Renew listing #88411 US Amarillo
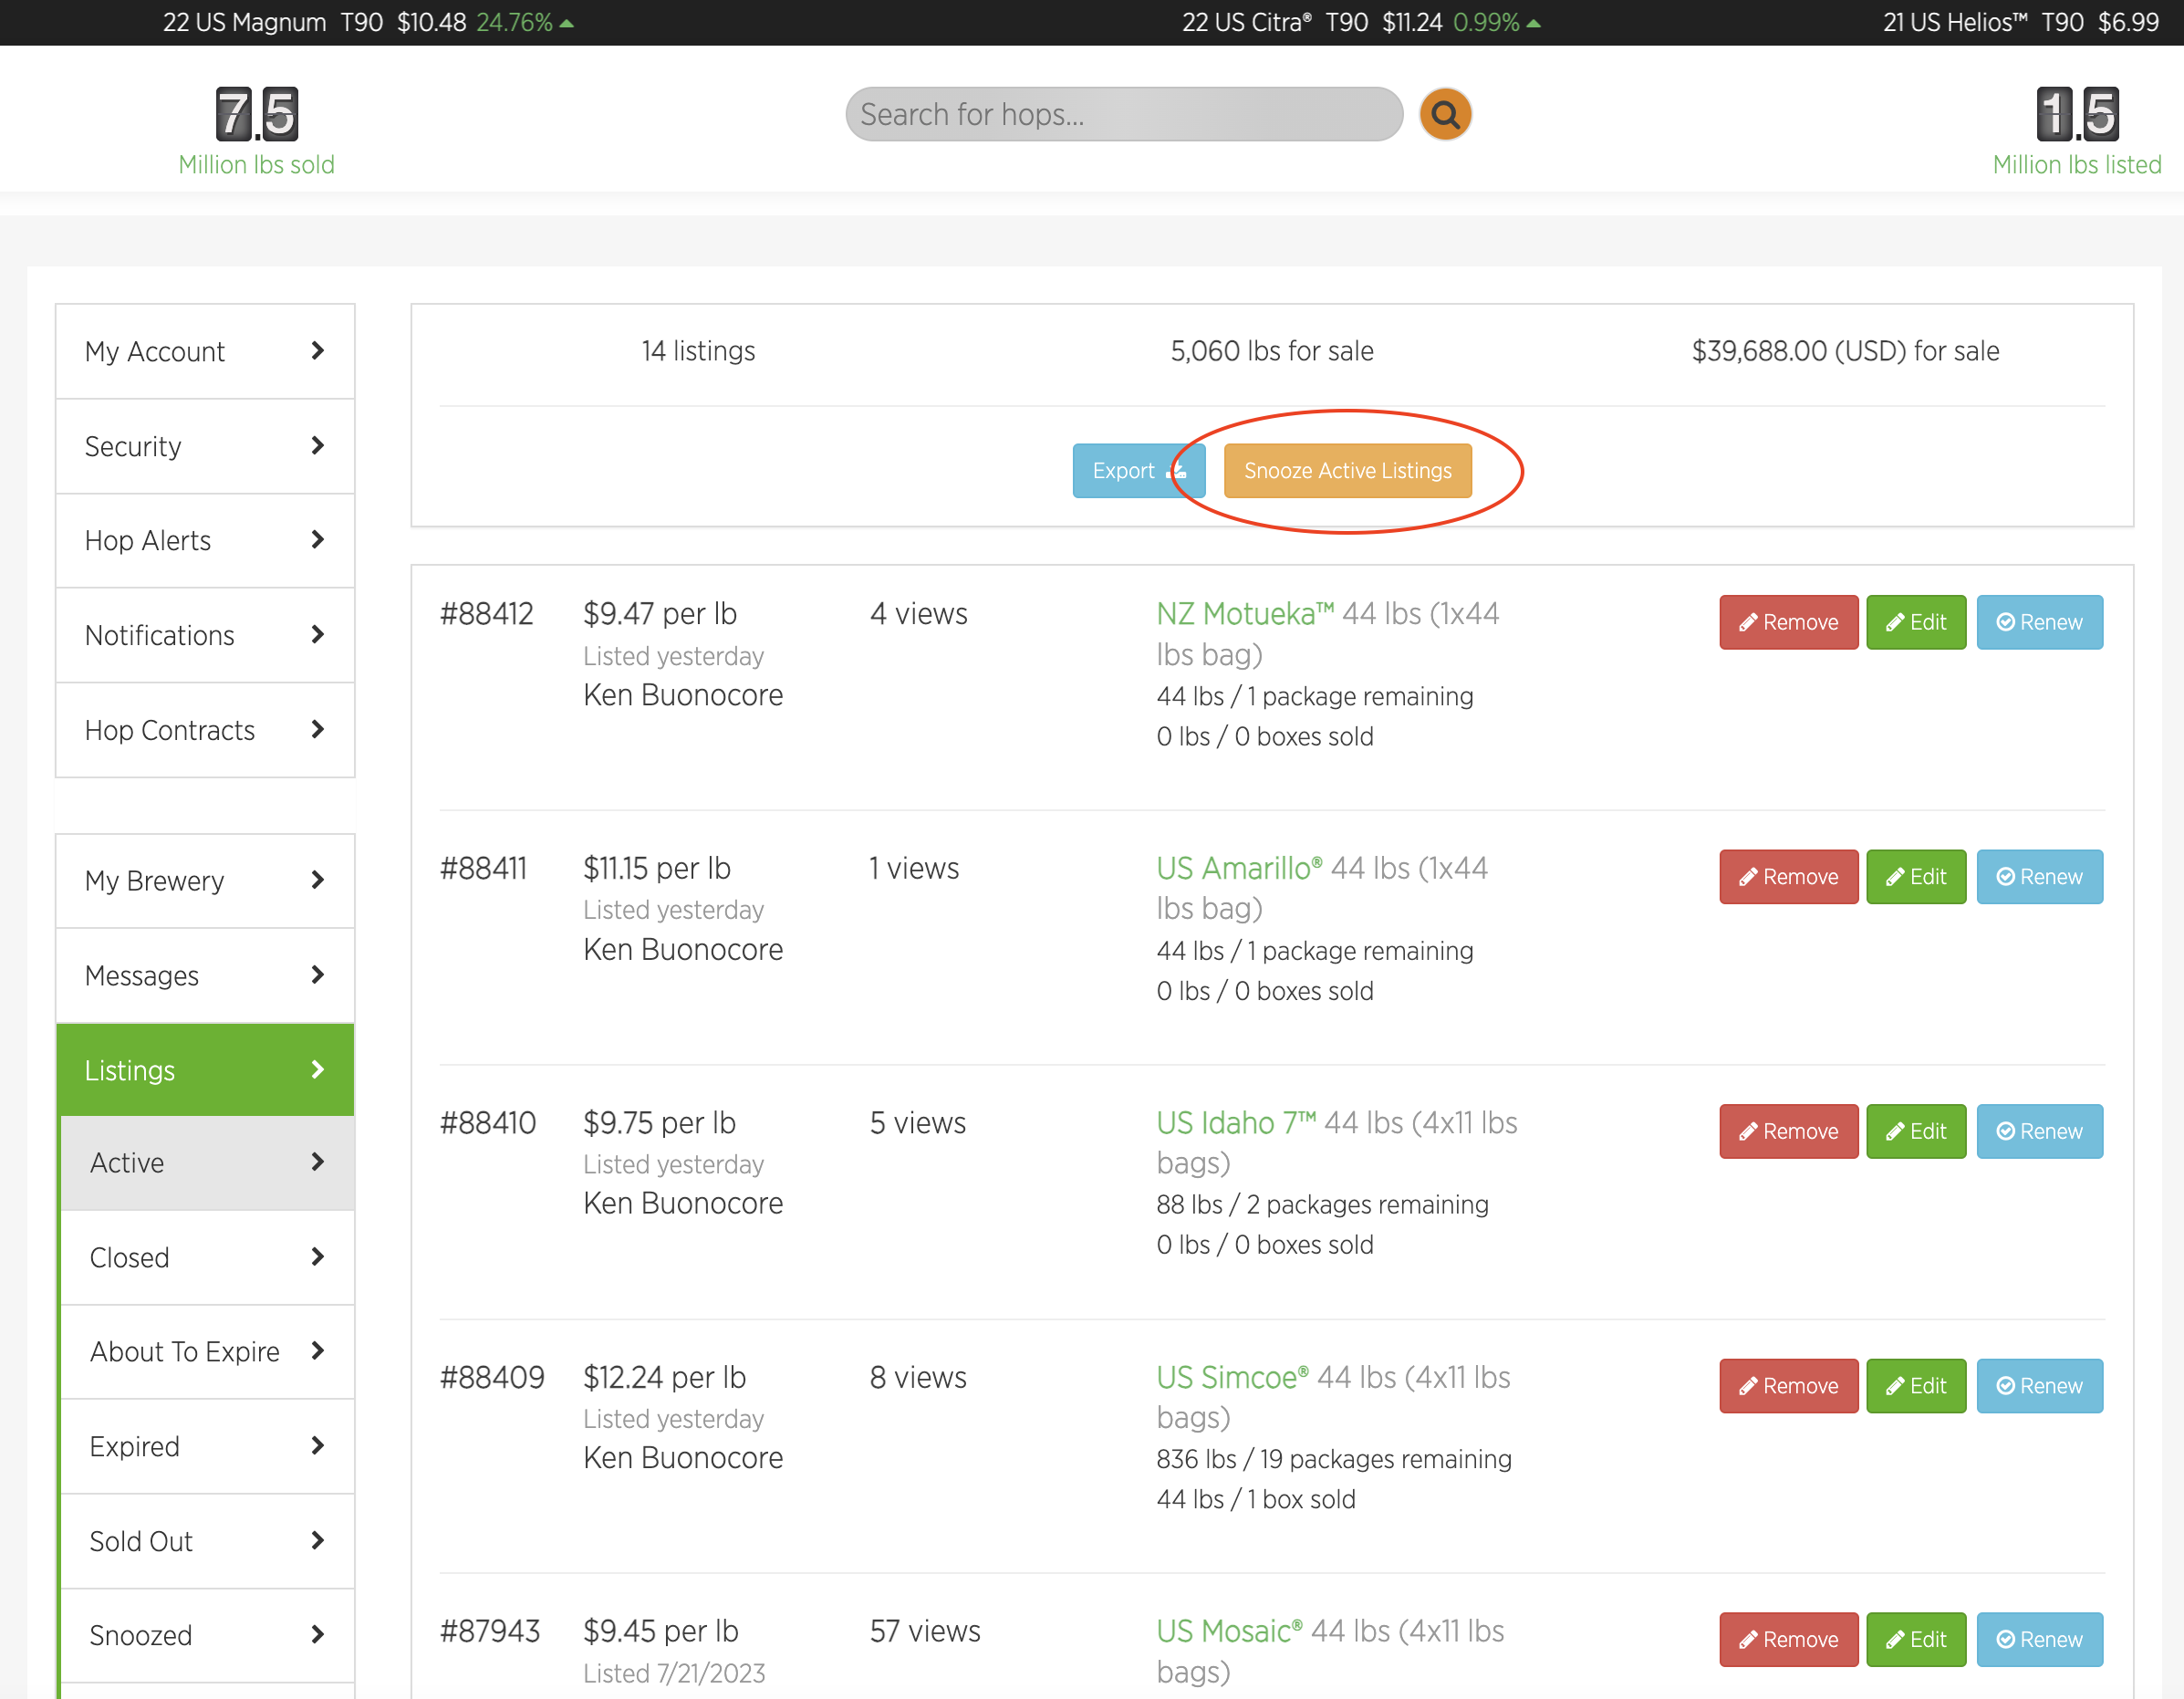 click(2040, 877)
